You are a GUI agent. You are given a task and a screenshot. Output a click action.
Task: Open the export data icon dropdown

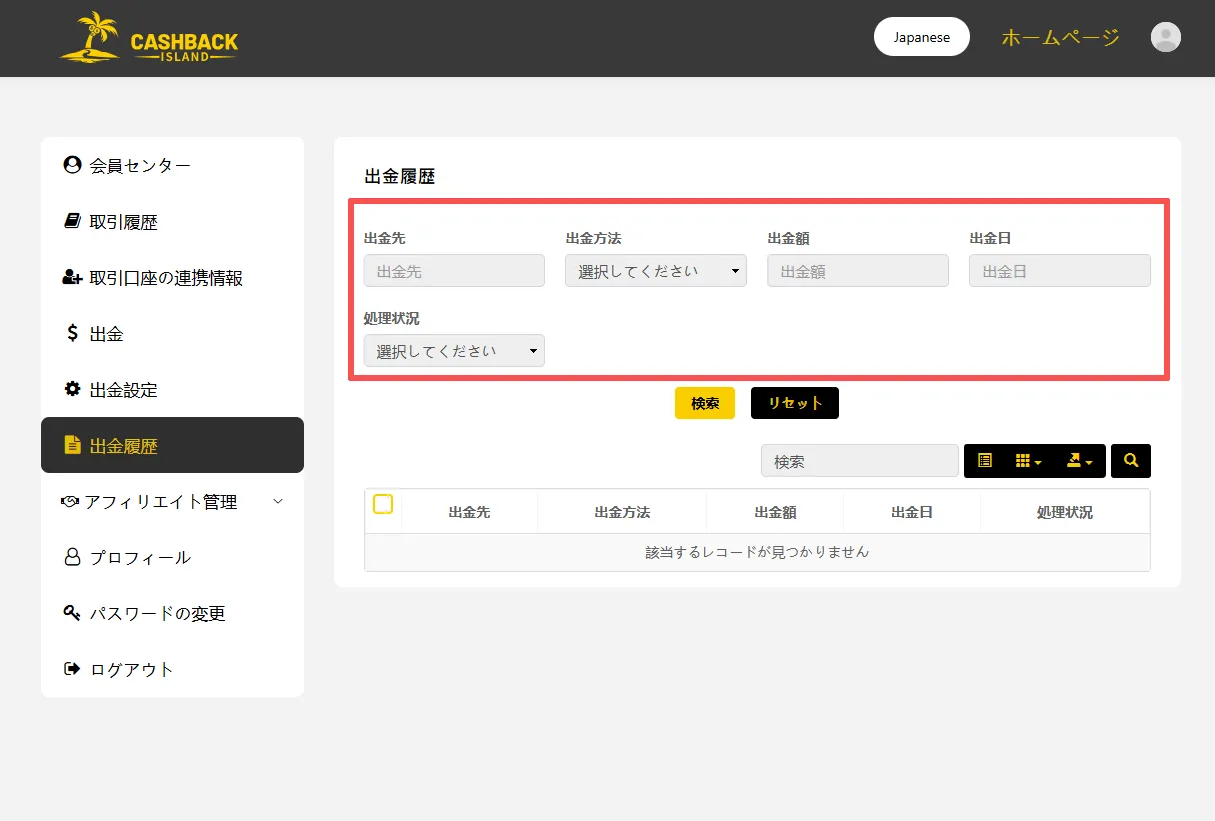(1079, 461)
